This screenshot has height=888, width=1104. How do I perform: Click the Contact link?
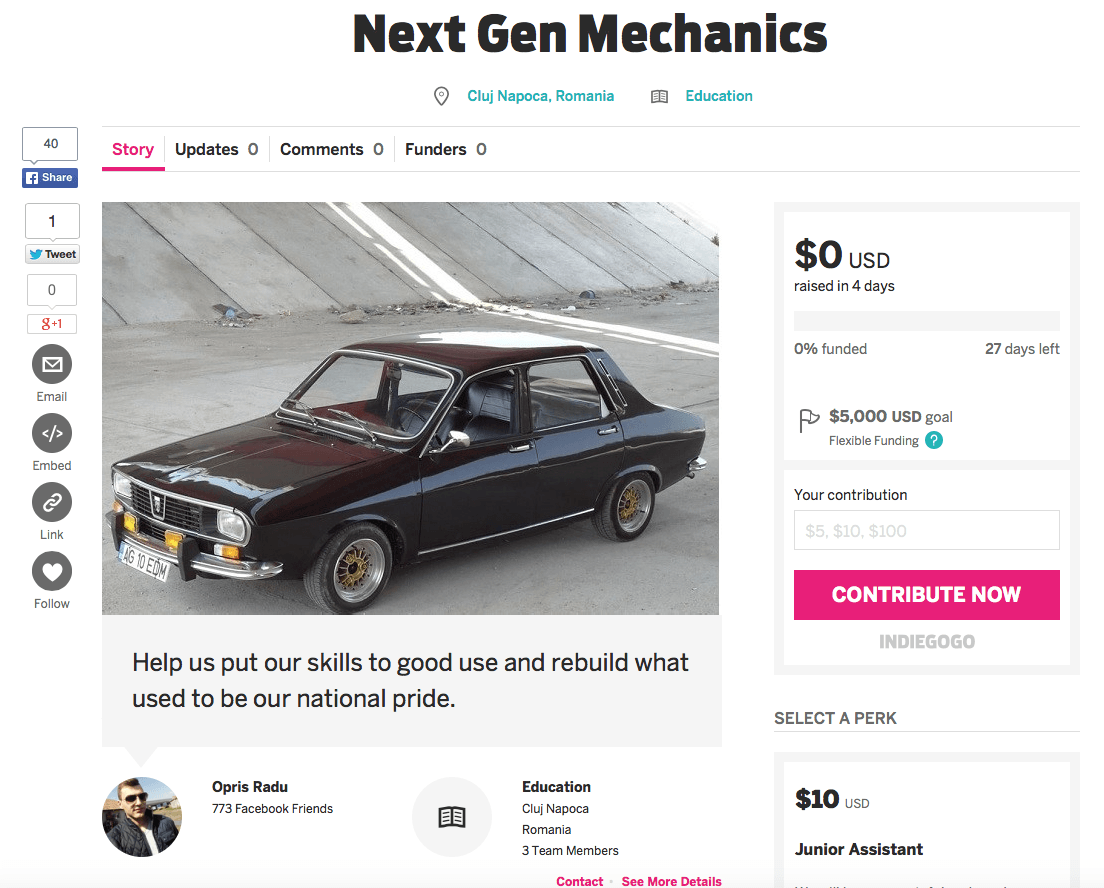pos(580,881)
